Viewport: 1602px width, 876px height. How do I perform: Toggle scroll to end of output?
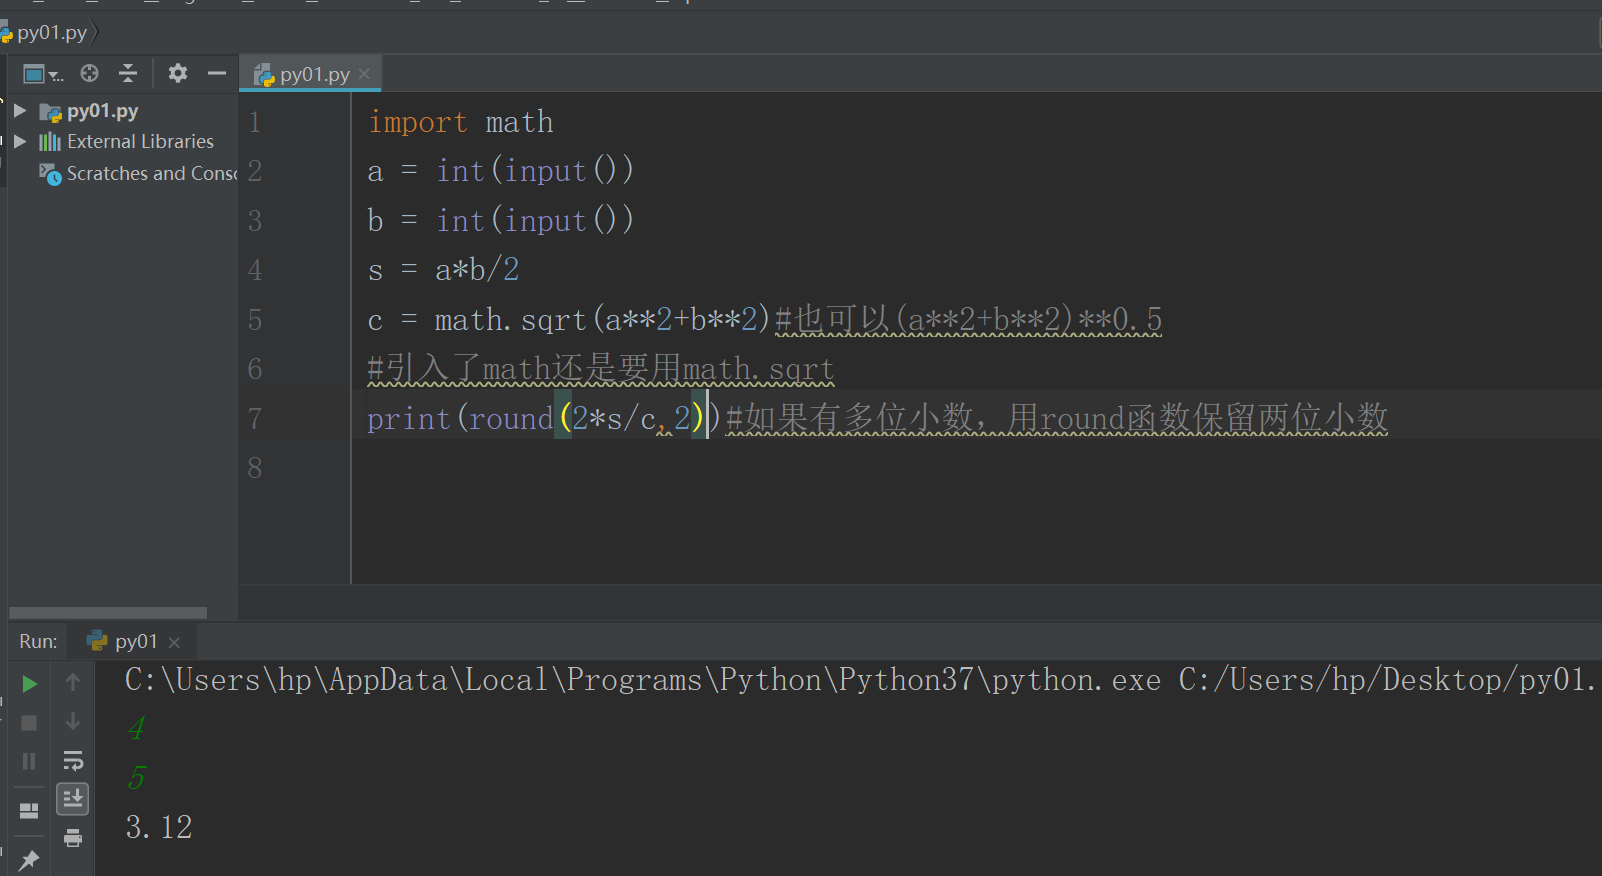[x=73, y=798]
